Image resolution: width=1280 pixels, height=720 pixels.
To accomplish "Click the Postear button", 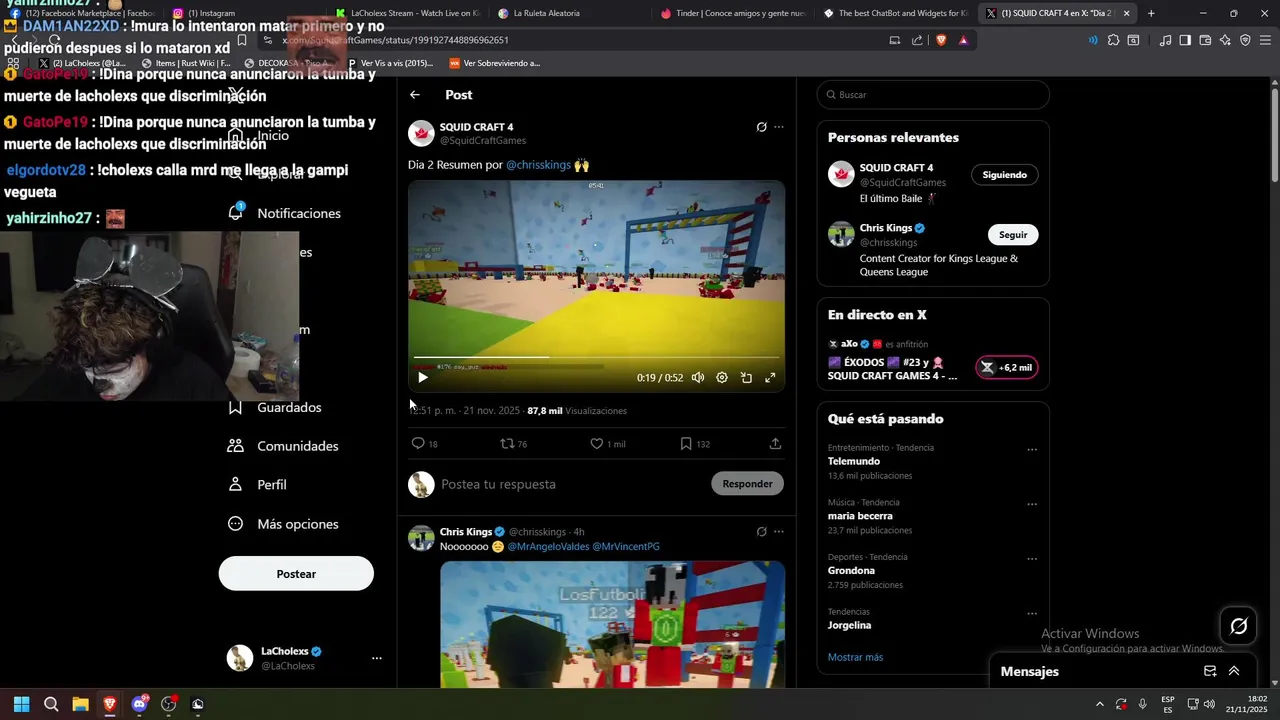I will (x=296, y=574).
